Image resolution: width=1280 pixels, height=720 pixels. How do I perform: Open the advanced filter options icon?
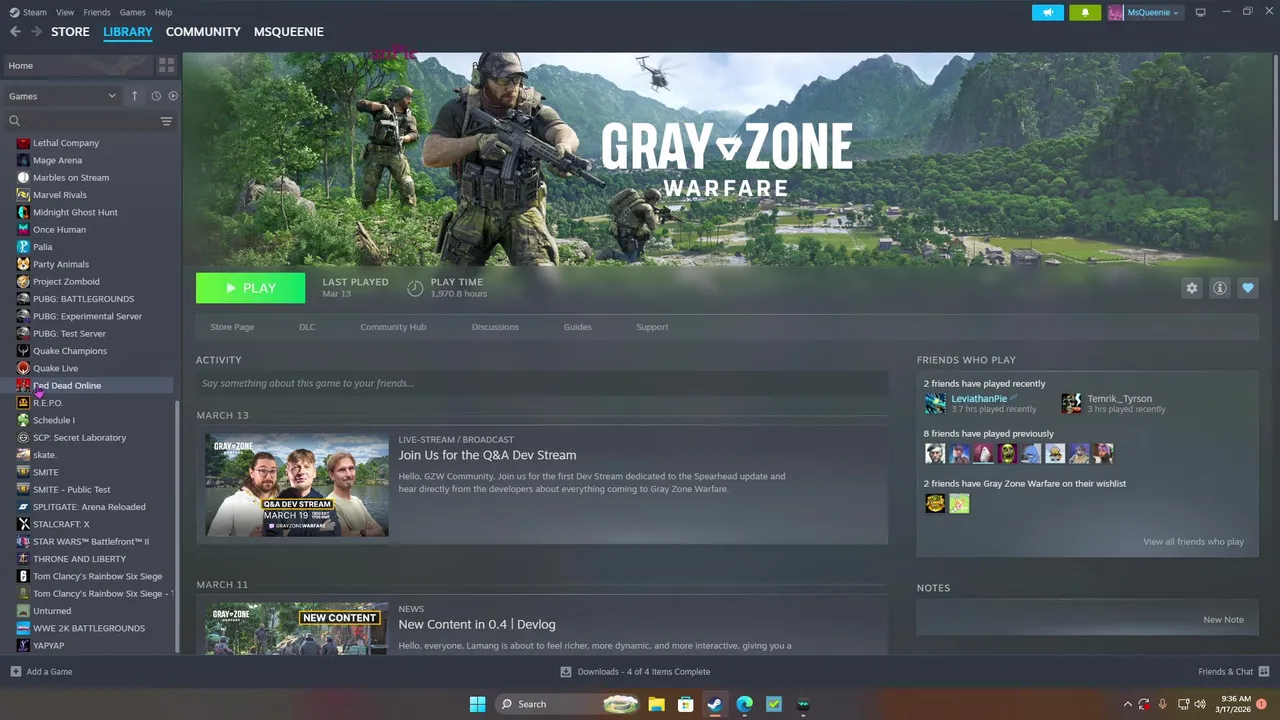click(x=166, y=121)
